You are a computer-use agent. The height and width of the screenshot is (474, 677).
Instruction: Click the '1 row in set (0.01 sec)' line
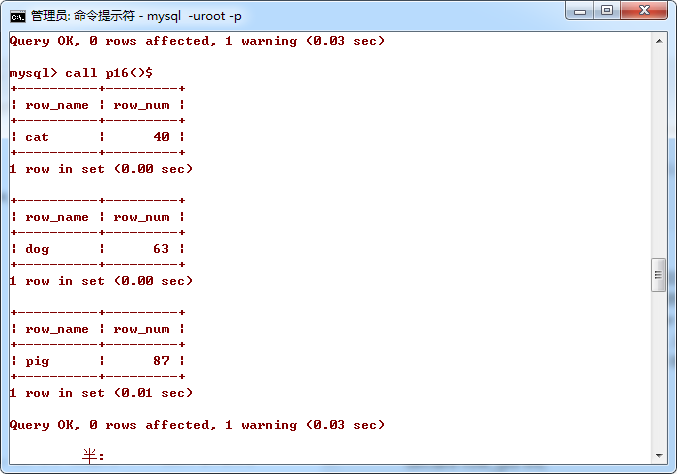(101, 393)
